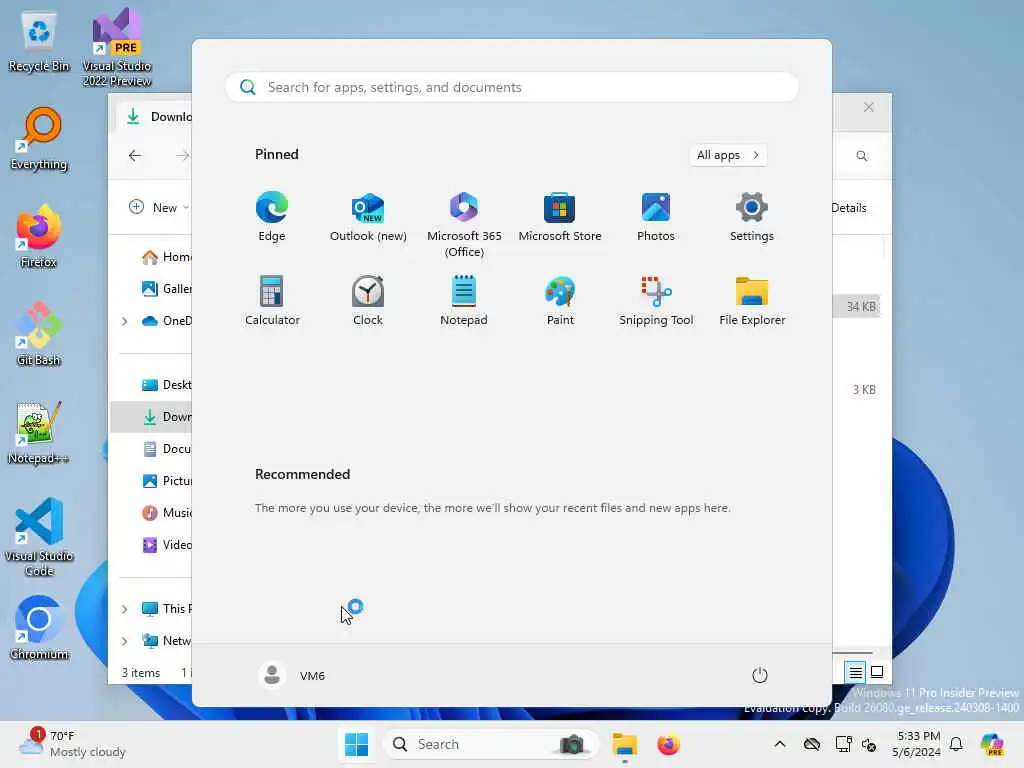Open the Clock app
The image size is (1024, 768).
click(368, 301)
